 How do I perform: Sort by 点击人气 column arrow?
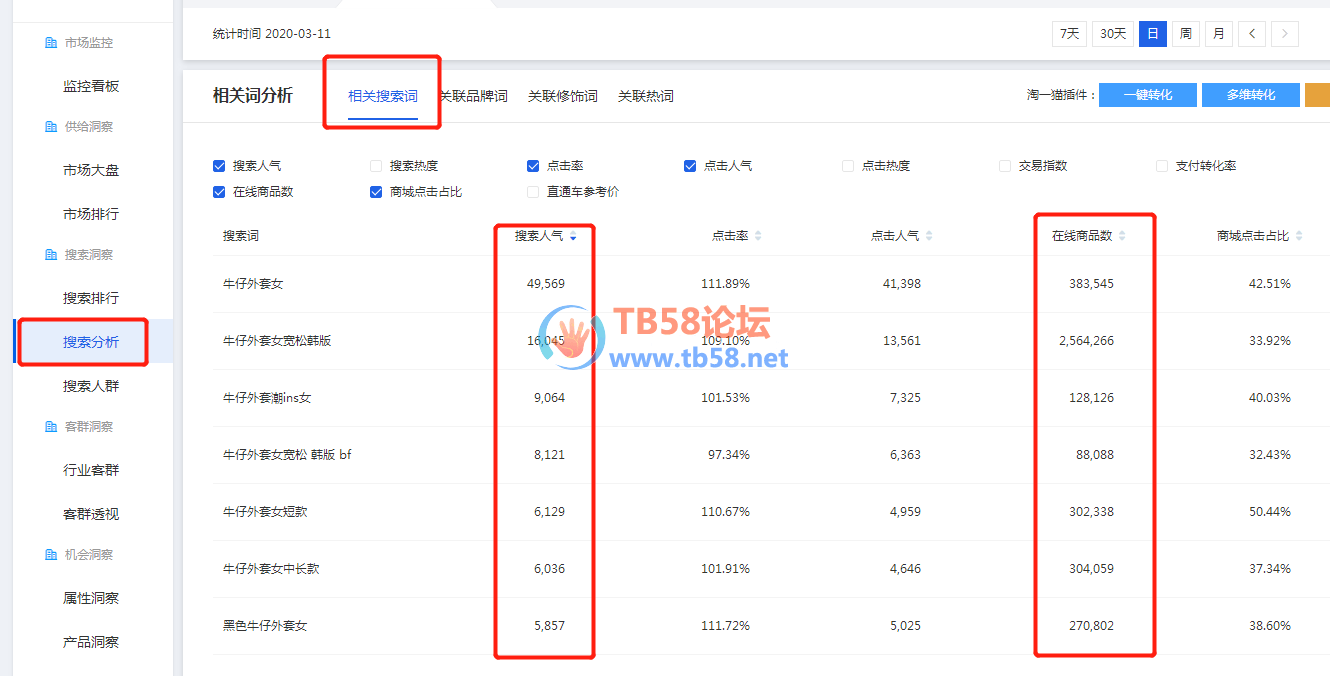click(x=929, y=236)
